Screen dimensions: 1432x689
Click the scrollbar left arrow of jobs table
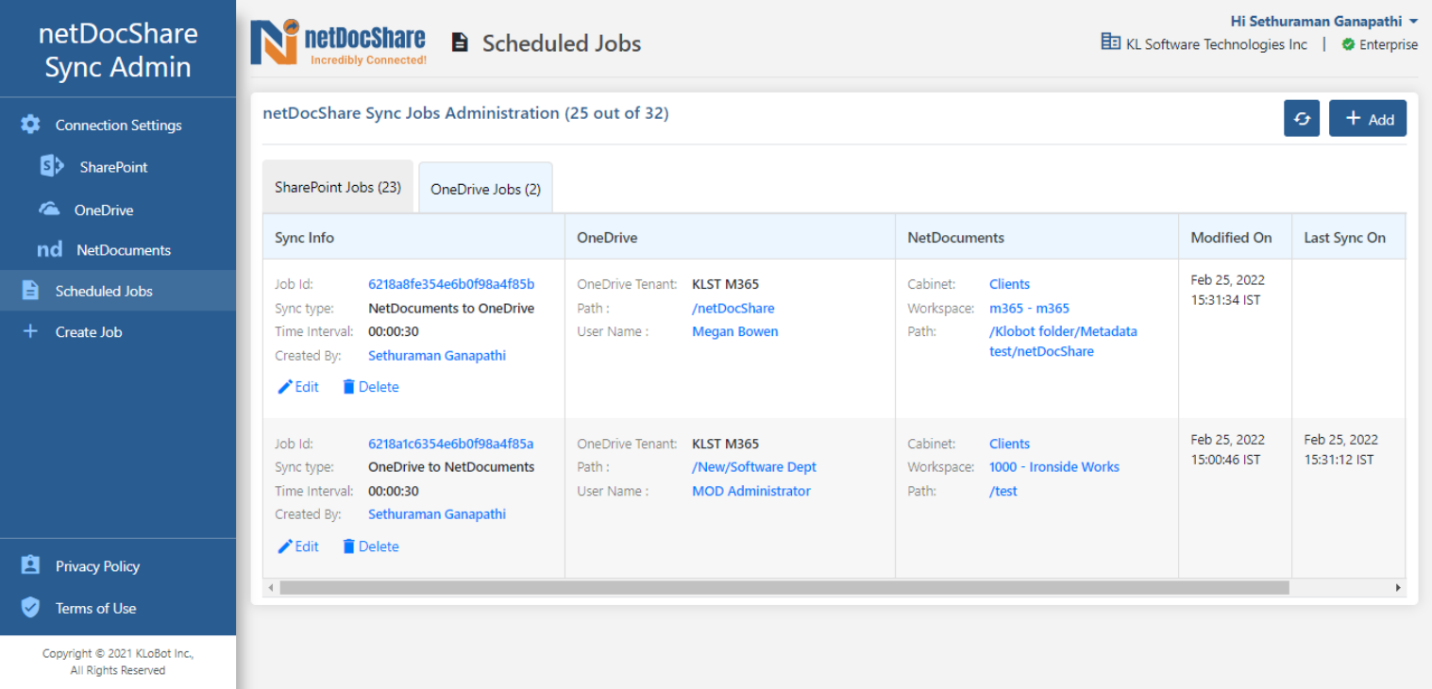pos(270,587)
